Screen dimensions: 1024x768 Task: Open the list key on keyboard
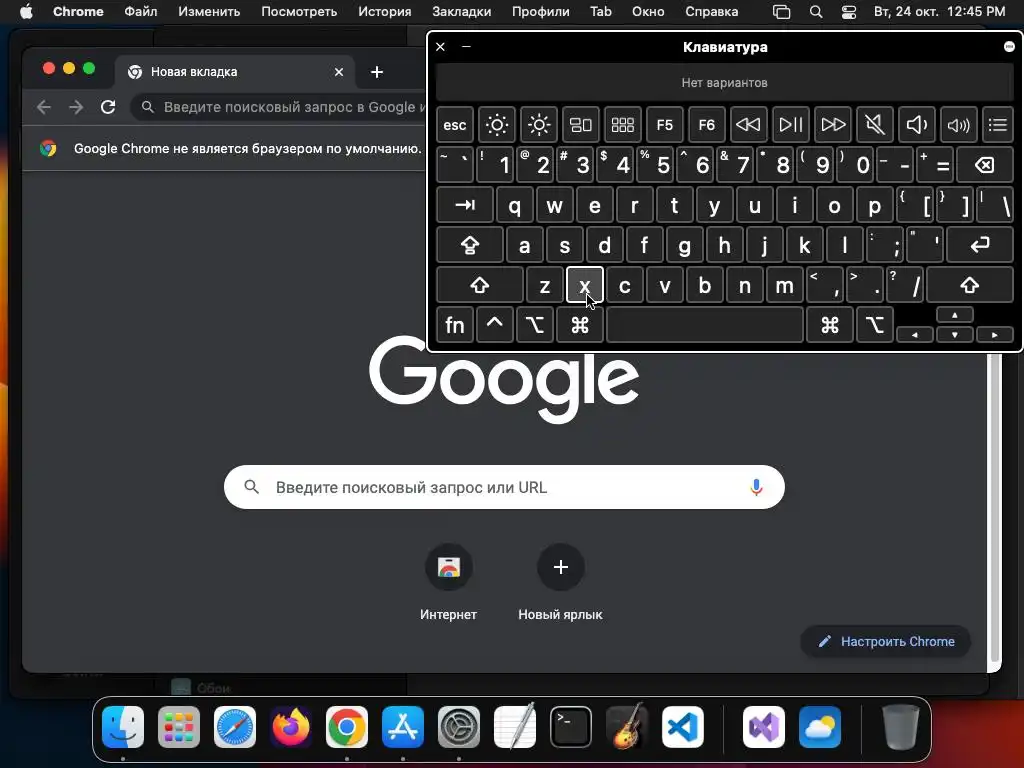point(997,125)
